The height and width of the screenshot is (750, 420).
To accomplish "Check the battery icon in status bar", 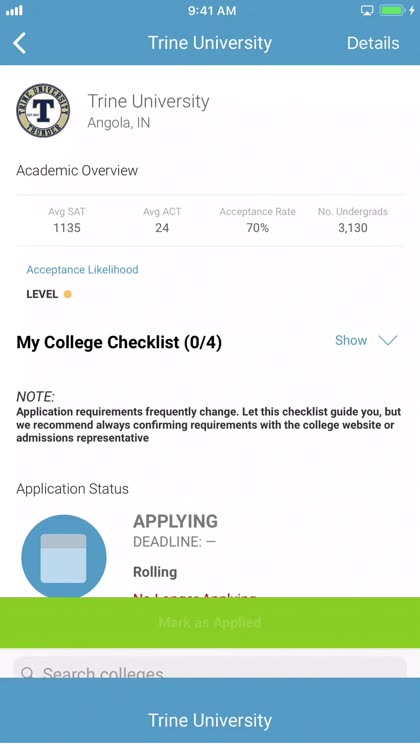I will point(392,11).
